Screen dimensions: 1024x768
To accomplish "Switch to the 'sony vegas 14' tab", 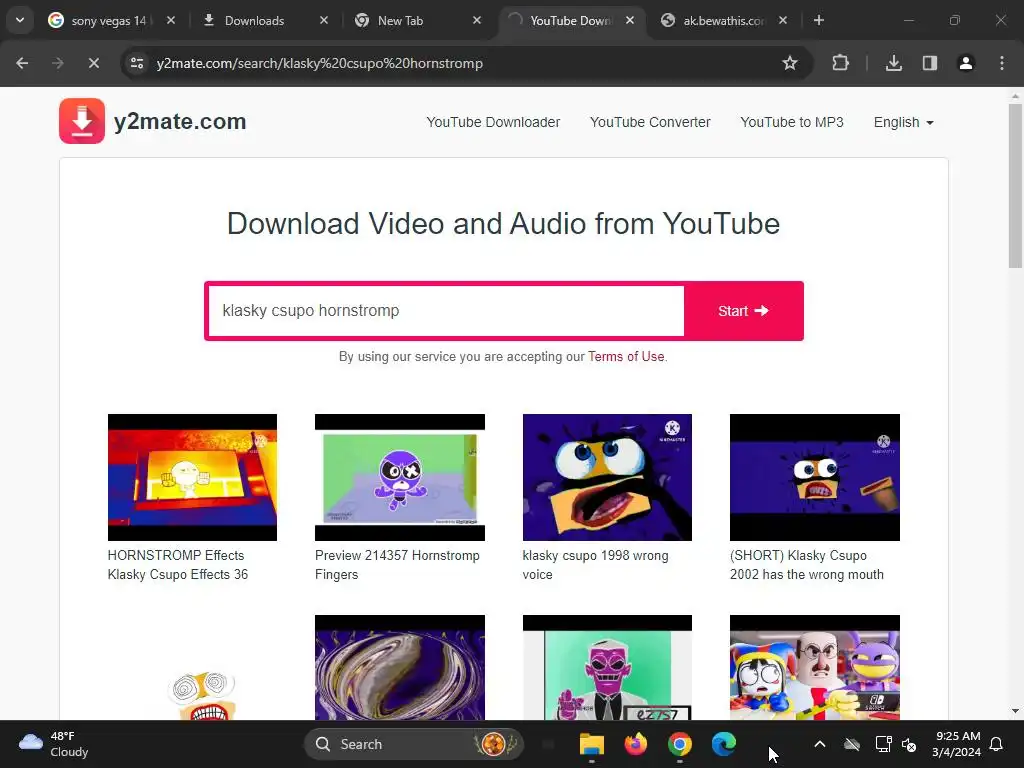I will pos(101,20).
